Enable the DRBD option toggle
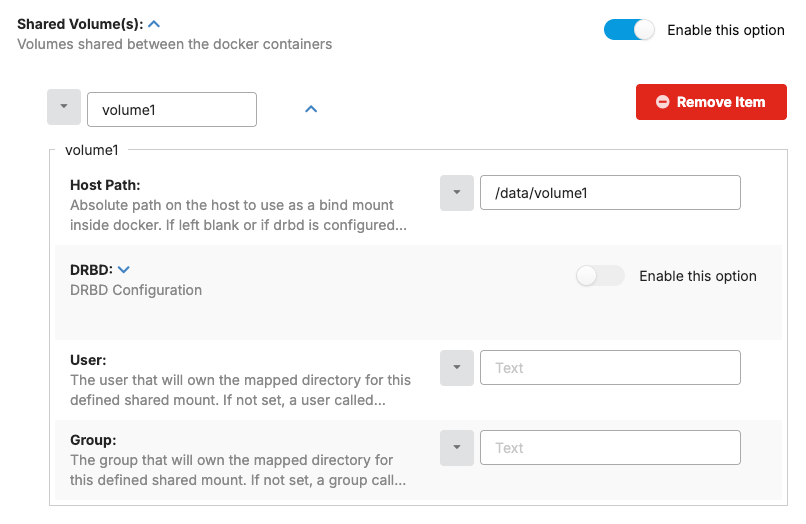Screen dimensions: 806x524 tap(600, 276)
